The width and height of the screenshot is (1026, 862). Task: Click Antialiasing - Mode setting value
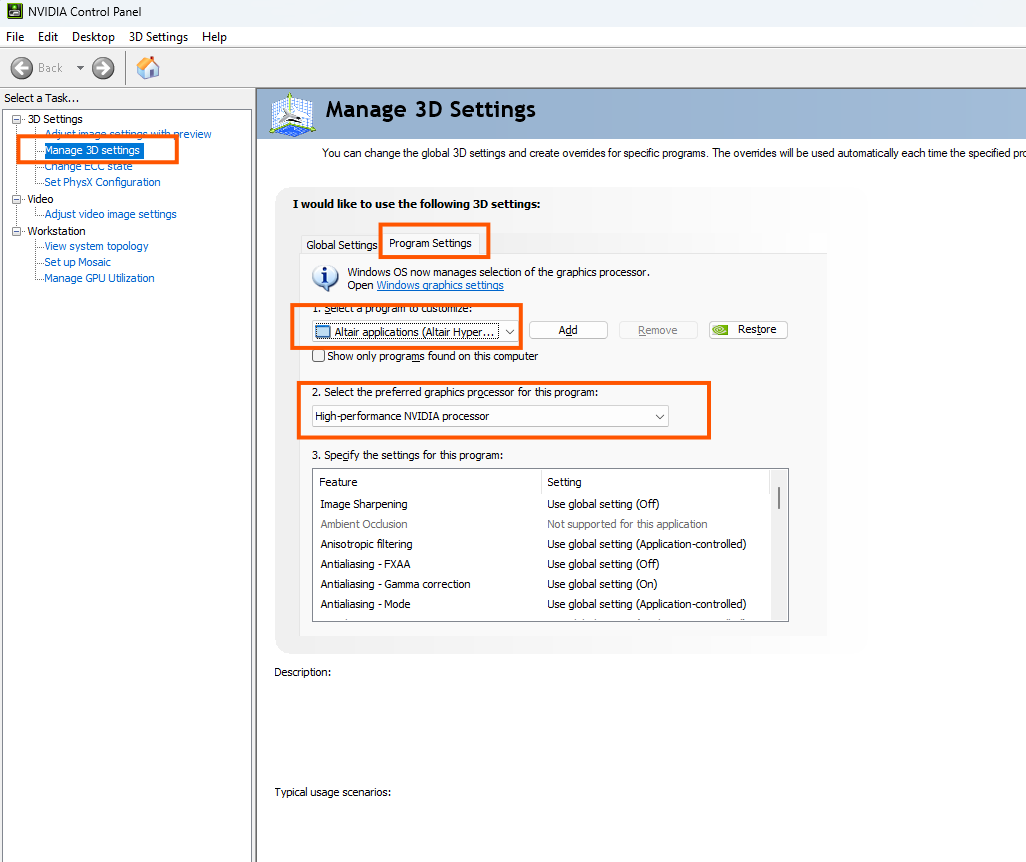point(646,604)
